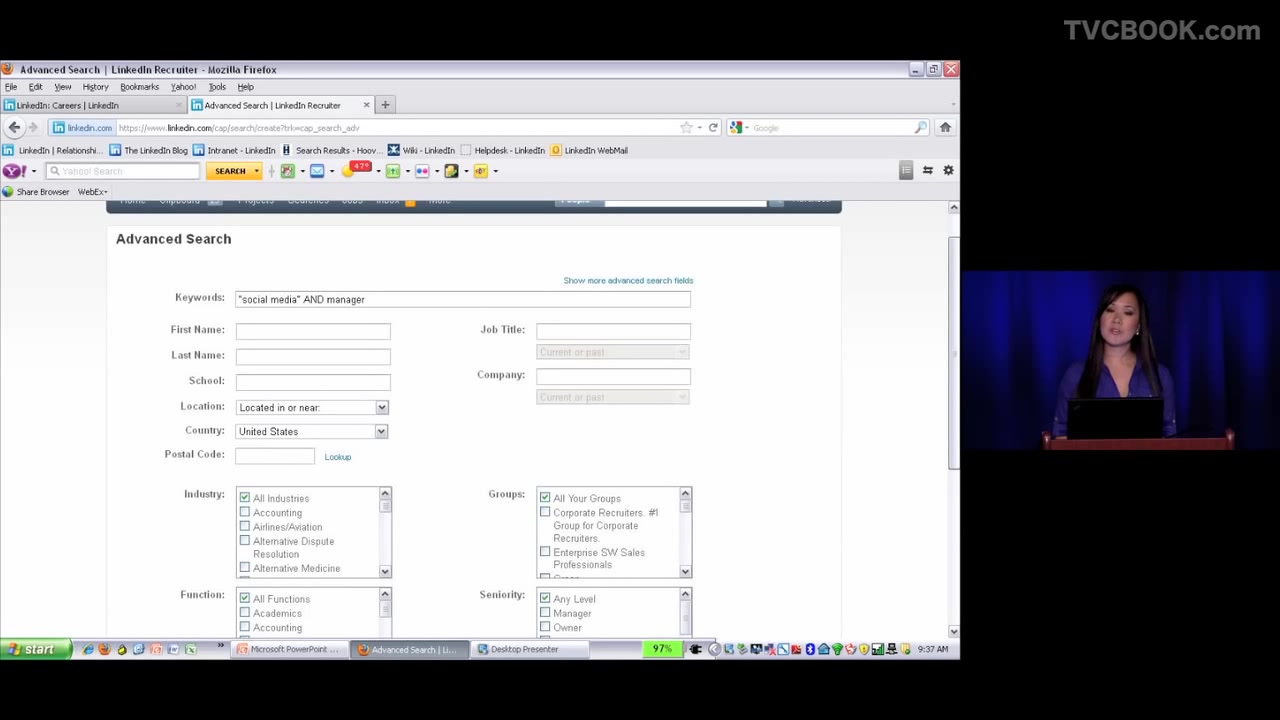The height and width of the screenshot is (720, 1280).
Task: Click the eBay toolbar icon
Action: (481, 171)
